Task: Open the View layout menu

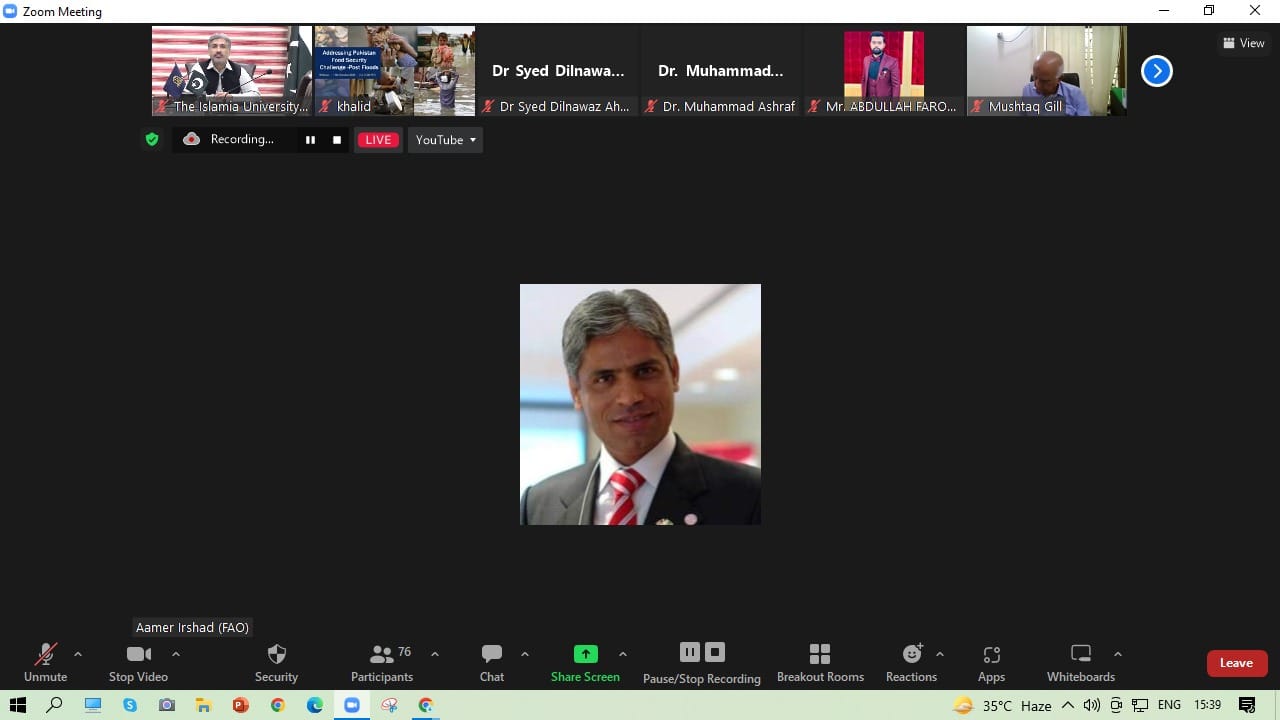Action: point(1243,43)
